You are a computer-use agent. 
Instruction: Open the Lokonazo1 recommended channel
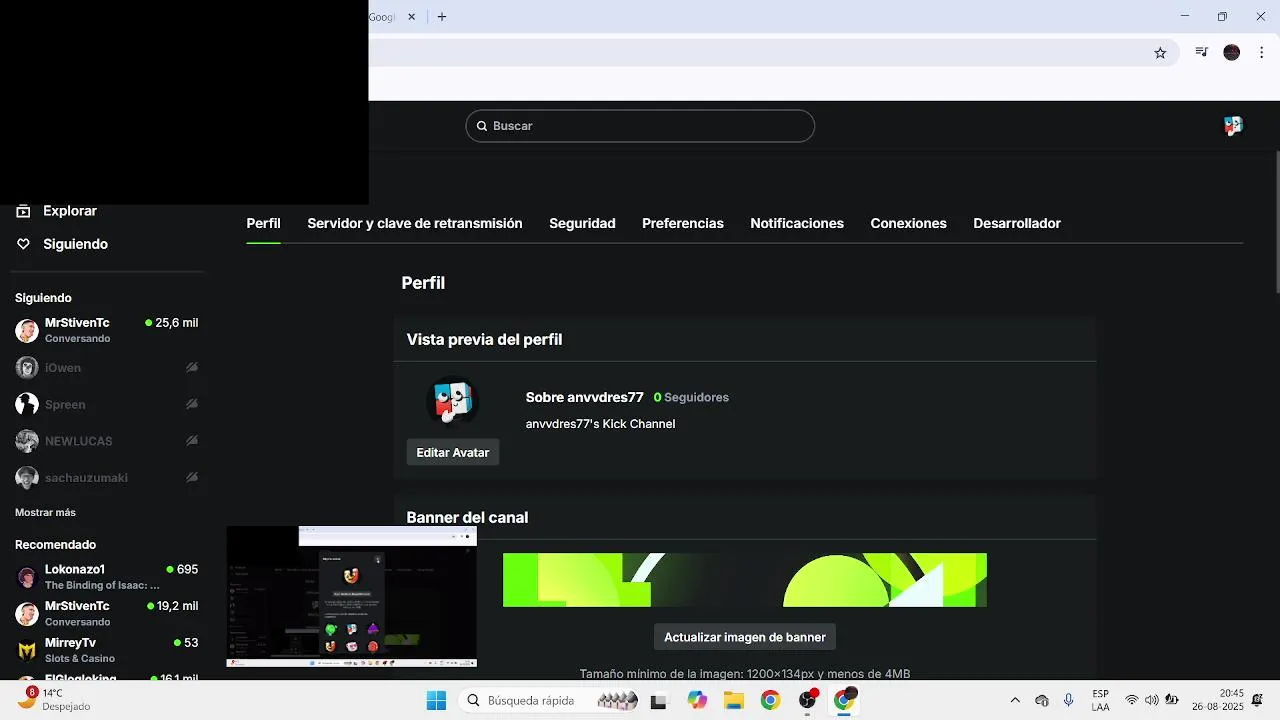[x=107, y=577]
